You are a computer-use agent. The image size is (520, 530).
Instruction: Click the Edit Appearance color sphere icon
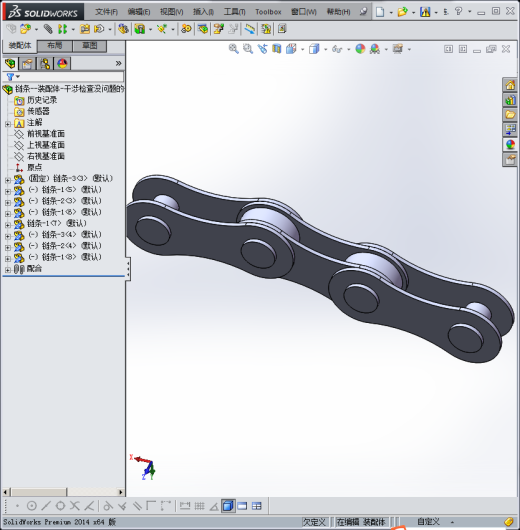point(360,49)
